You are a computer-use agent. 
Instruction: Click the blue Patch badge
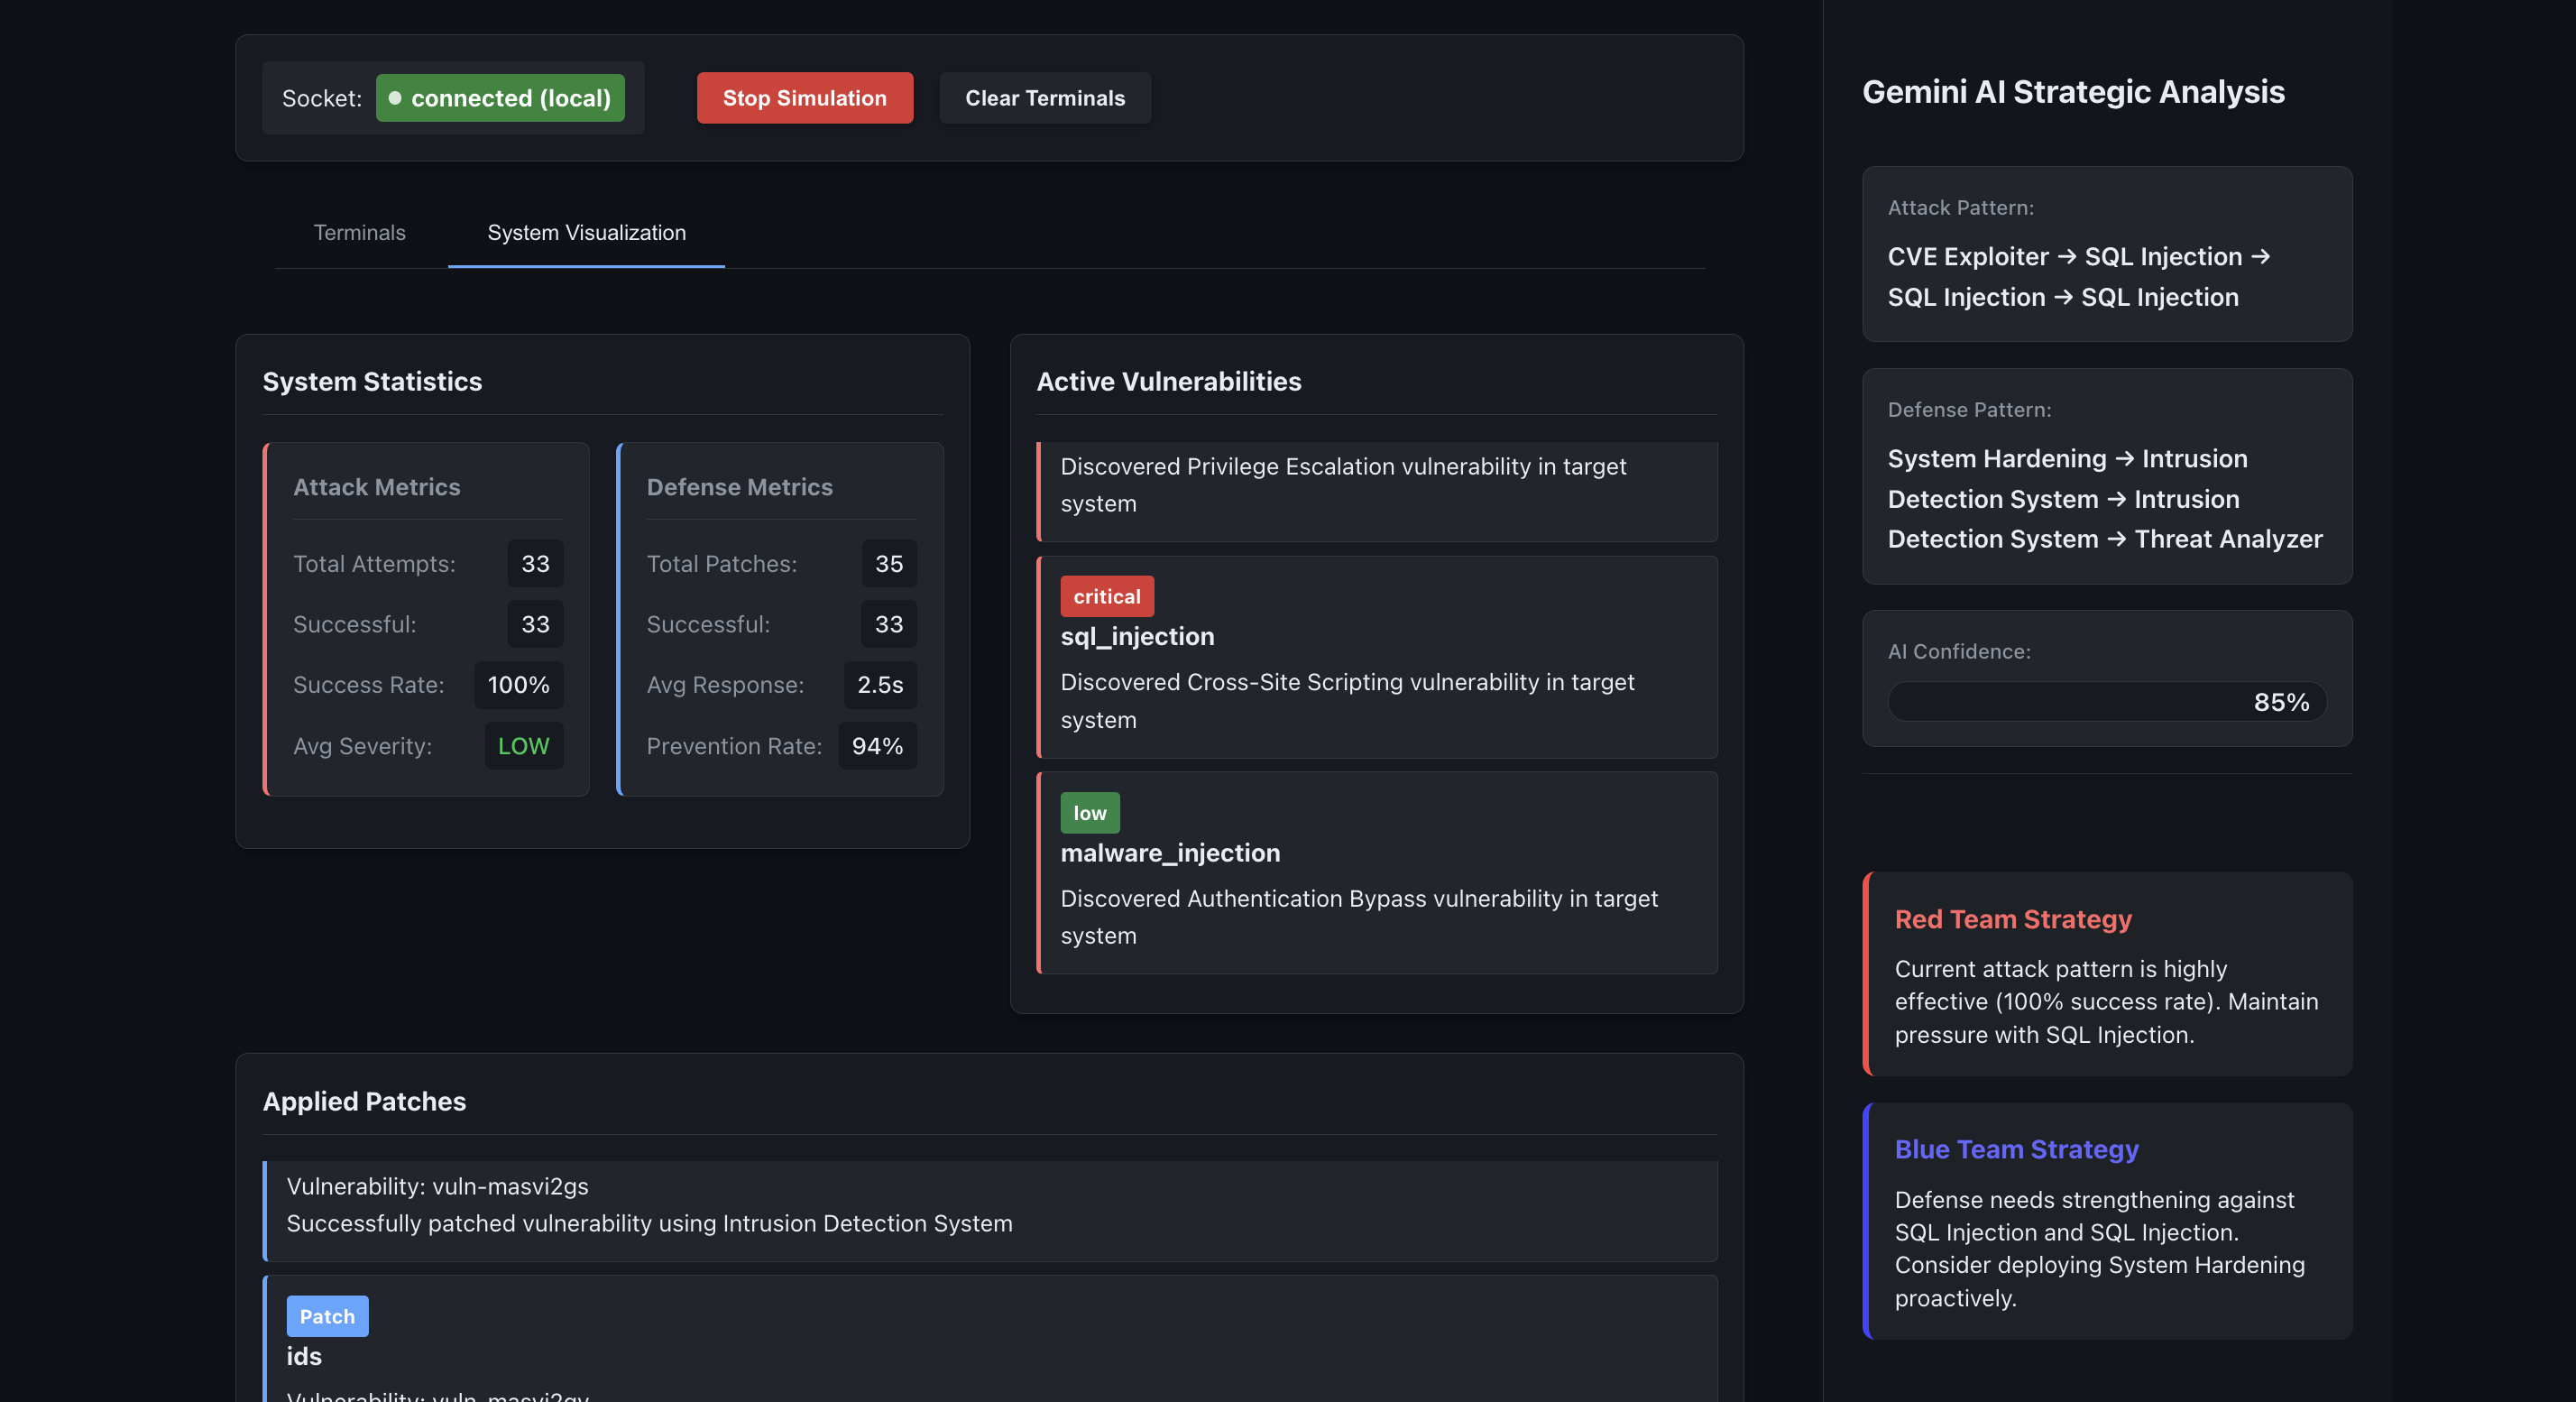coord(327,1316)
